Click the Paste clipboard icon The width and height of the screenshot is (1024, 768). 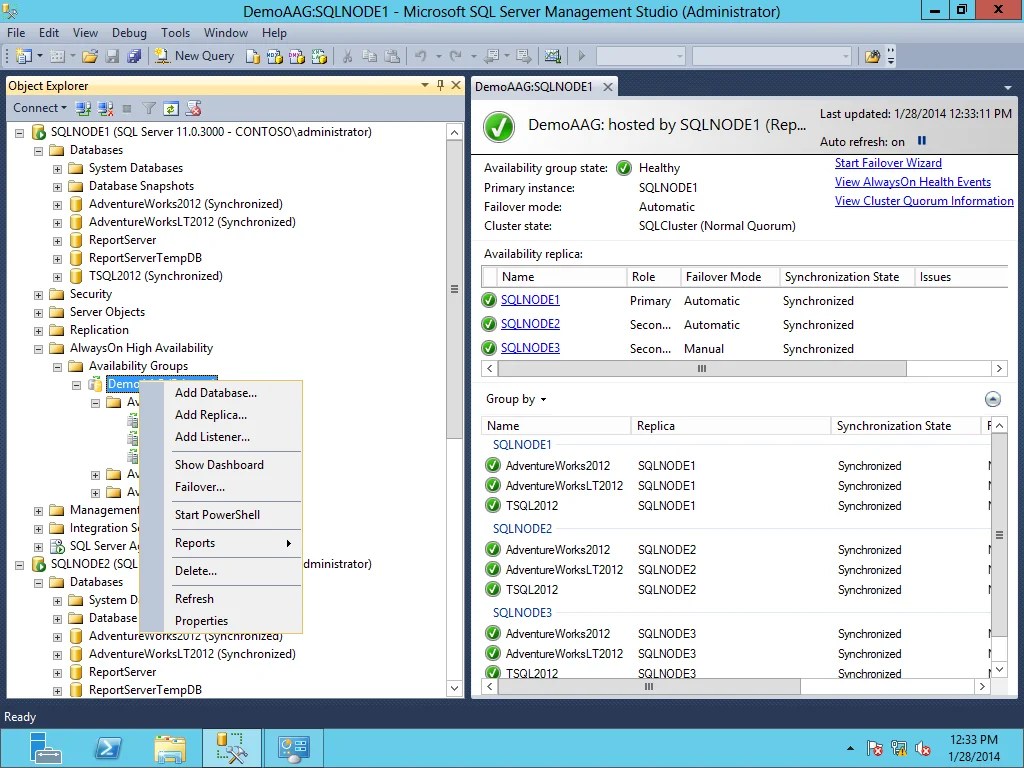(x=392, y=57)
